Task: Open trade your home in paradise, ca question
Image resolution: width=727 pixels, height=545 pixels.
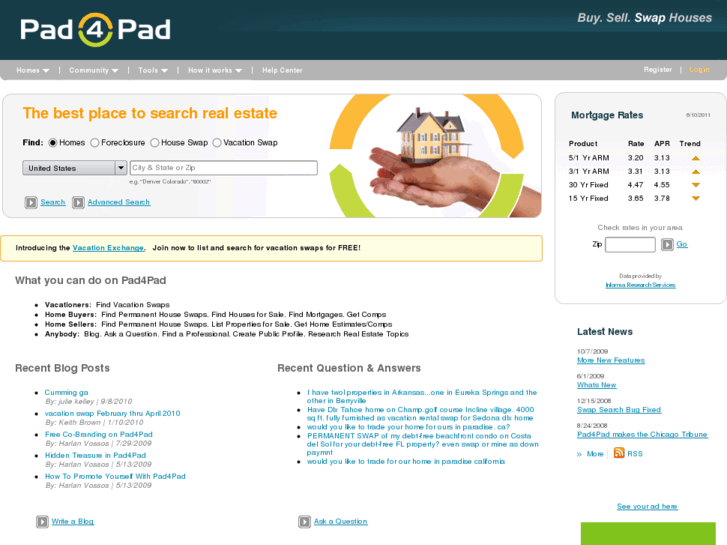Action: 408,427
